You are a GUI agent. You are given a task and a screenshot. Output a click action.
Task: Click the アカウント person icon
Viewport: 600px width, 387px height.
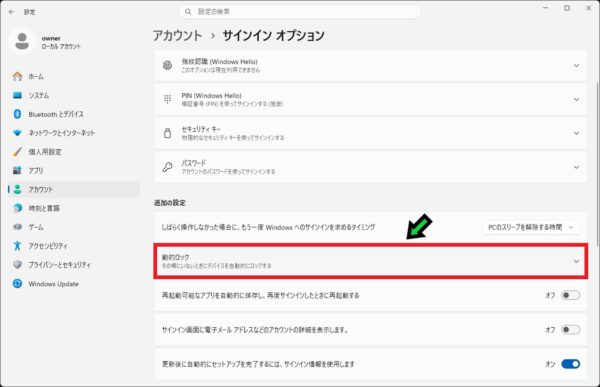click(17, 189)
